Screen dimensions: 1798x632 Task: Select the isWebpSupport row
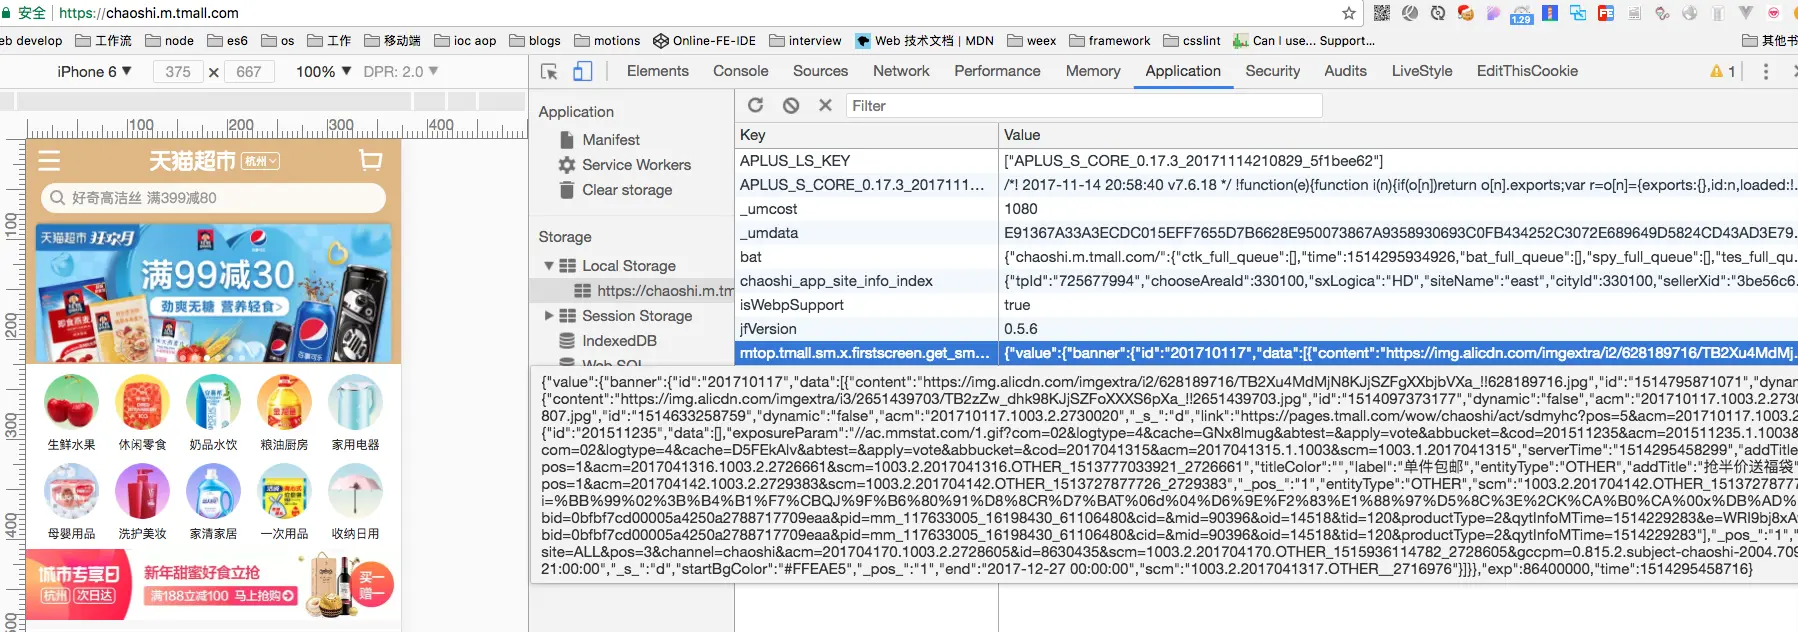coord(1266,305)
